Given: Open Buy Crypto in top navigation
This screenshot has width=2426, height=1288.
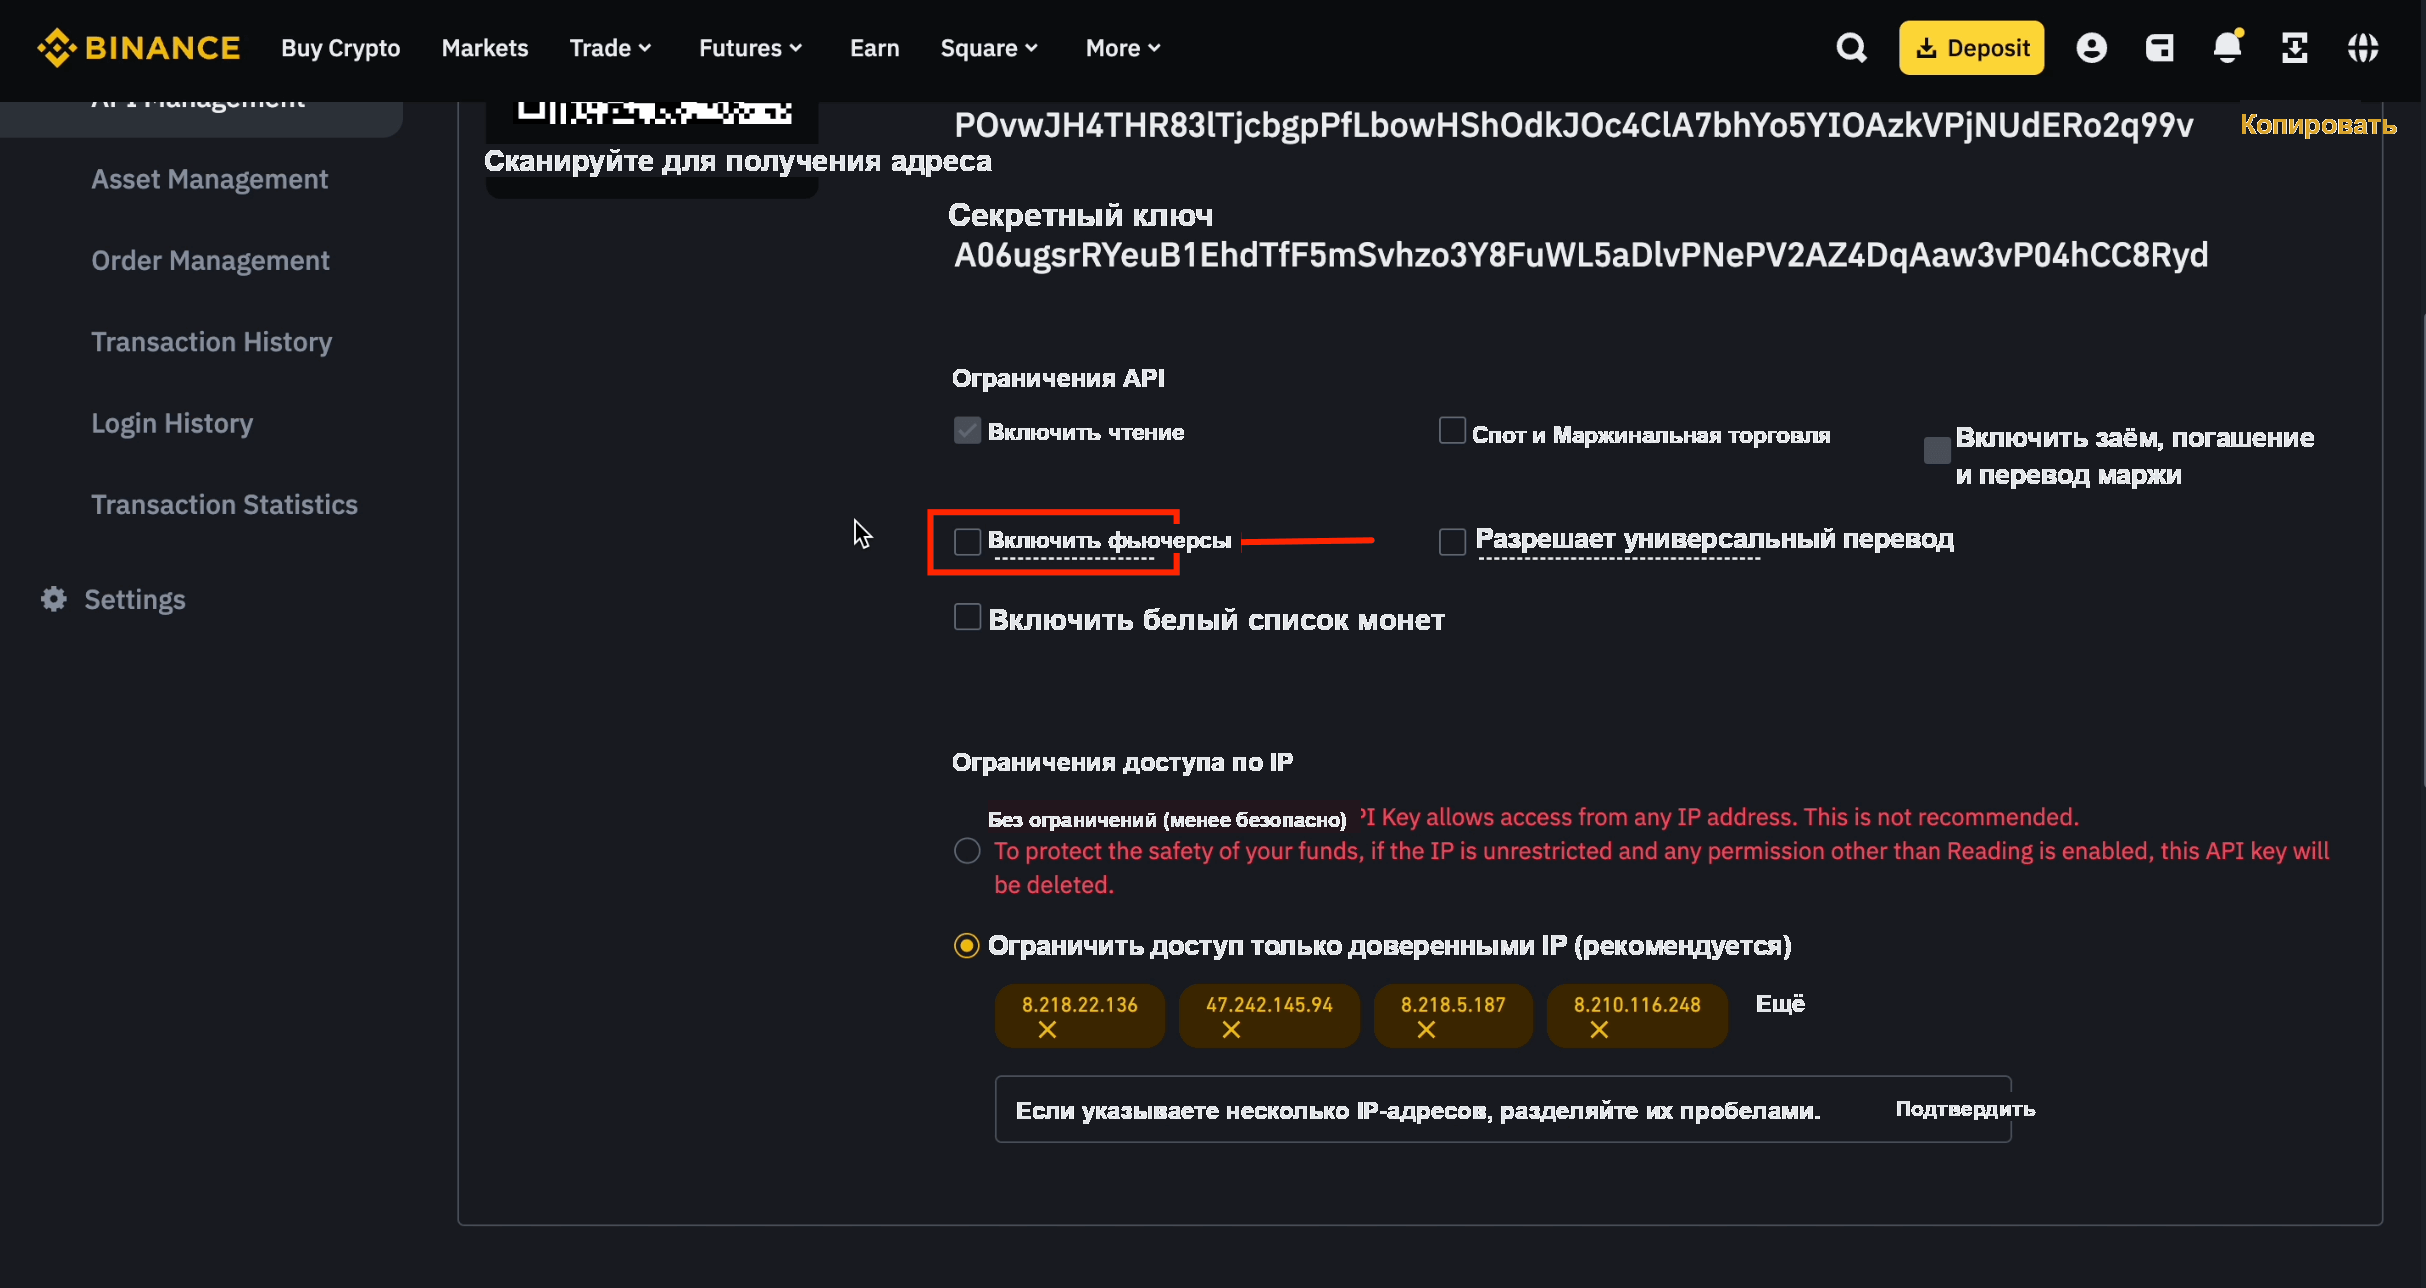Looking at the screenshot, I should tap(340, 48).
